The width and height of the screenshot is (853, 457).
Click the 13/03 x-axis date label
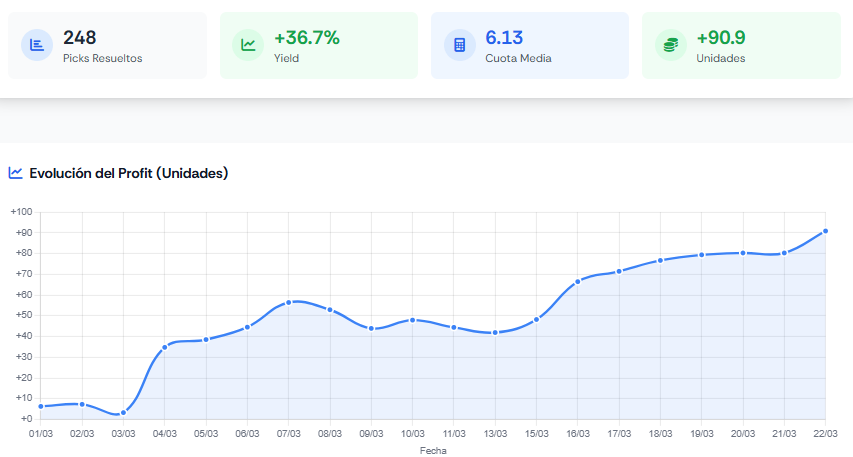(x=495, y=434)
